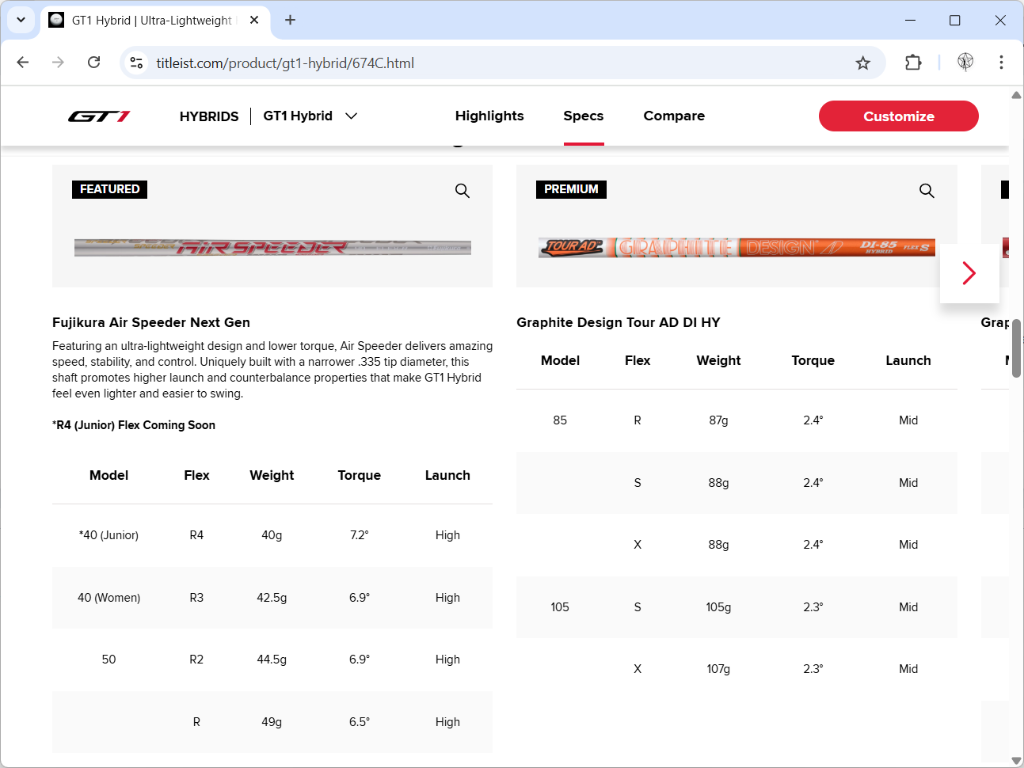This screenshot has height=768, width=1024.
Task: Open the tab search dropdown arrow
Action: (21, 20)
